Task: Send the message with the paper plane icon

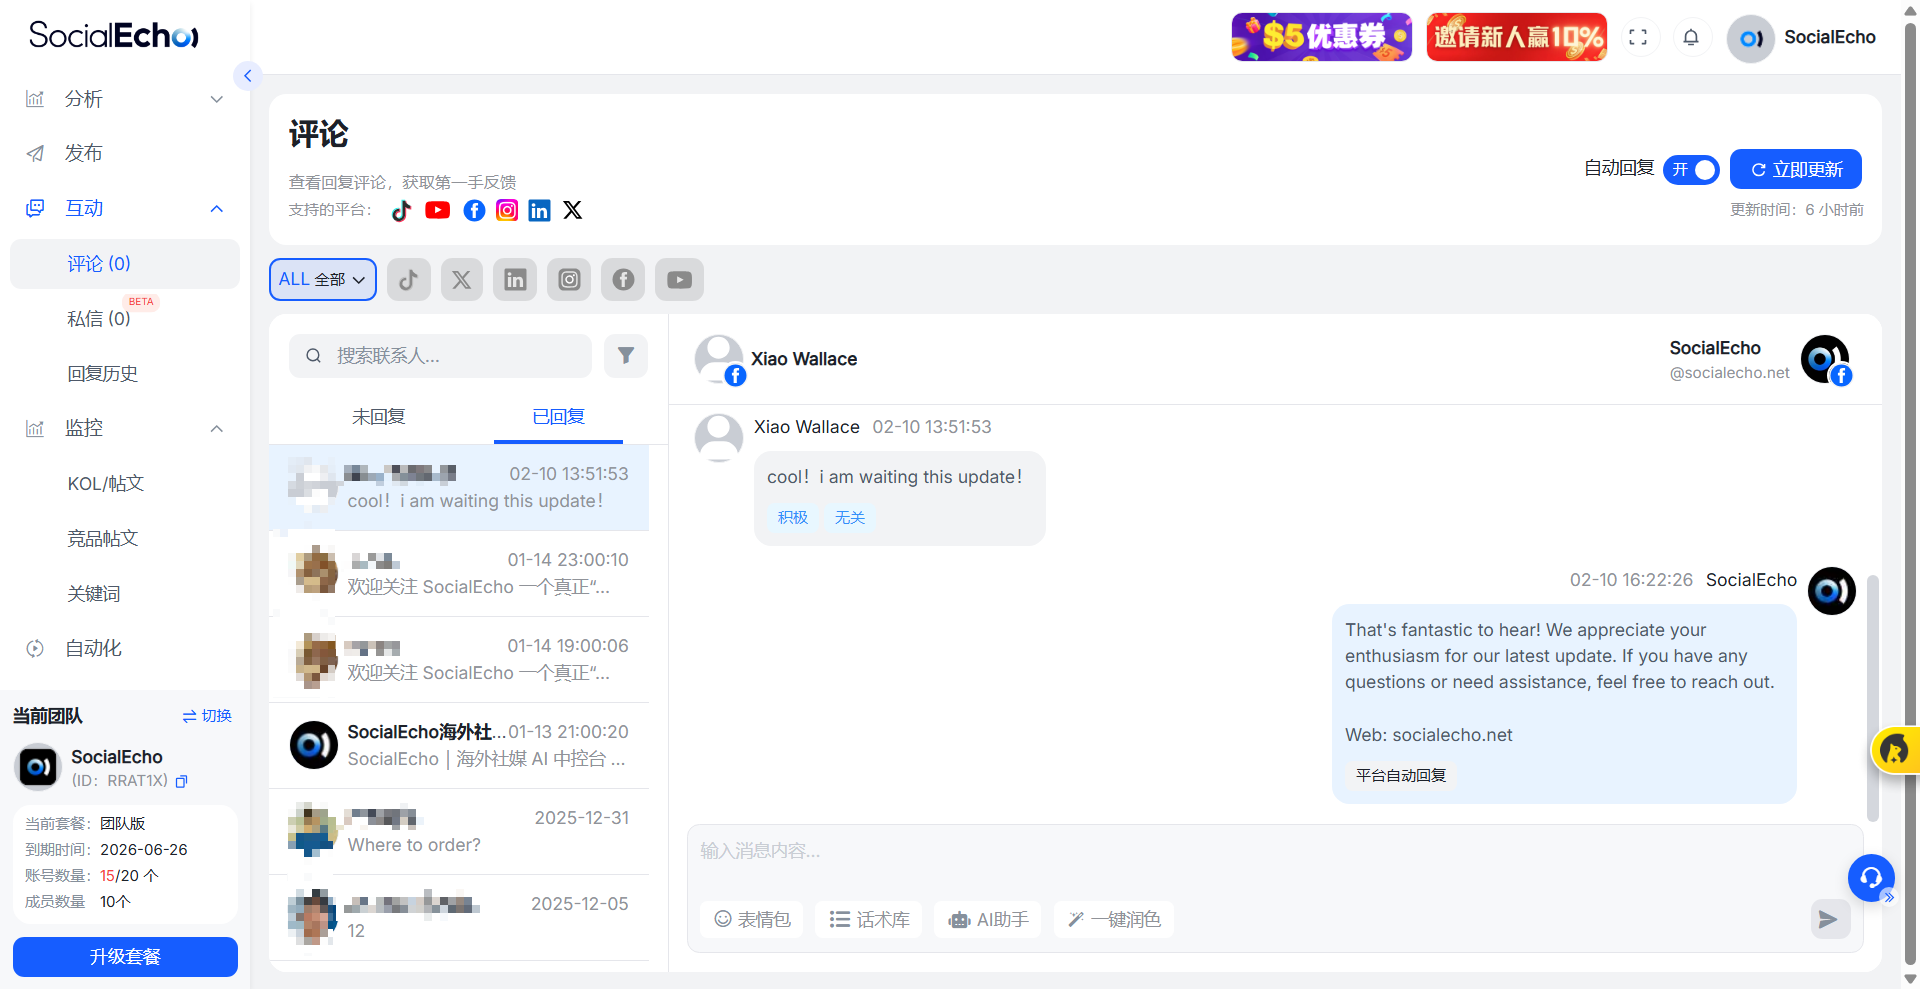Action: [1828, 919]
